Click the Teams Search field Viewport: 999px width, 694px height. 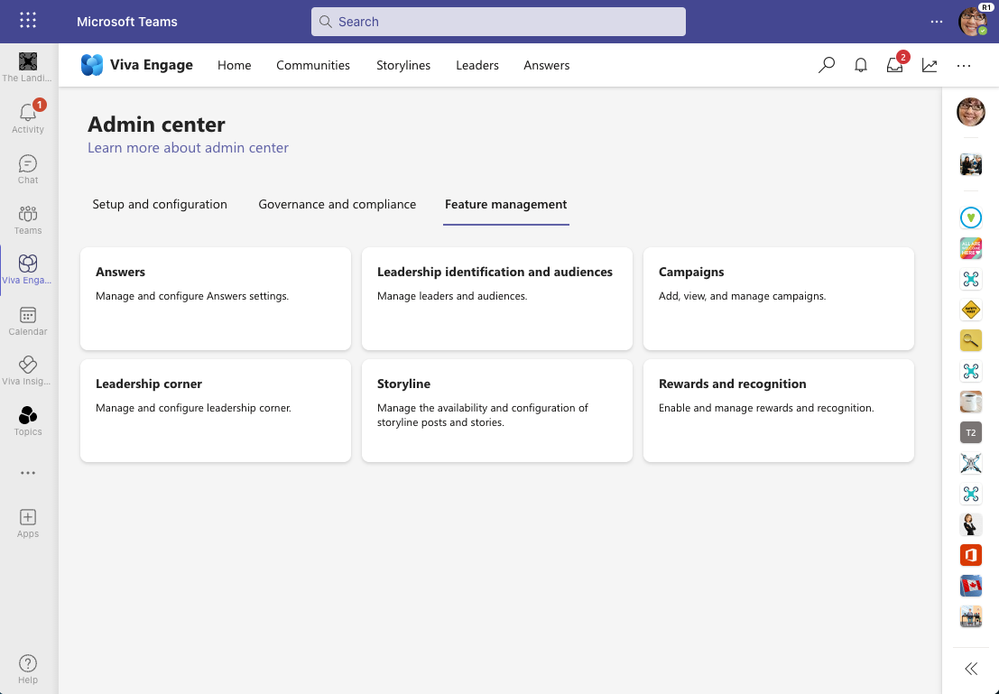click(498, 22)
